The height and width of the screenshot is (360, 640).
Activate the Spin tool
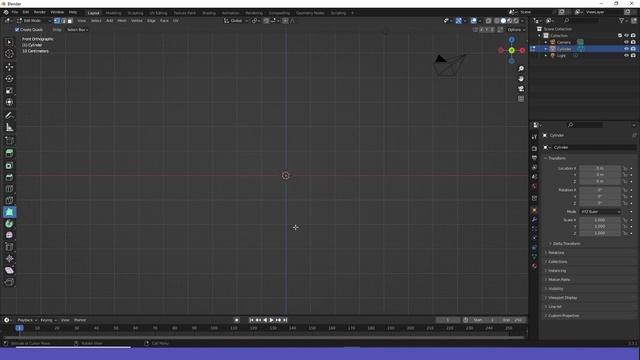click(x=9, y=224)
